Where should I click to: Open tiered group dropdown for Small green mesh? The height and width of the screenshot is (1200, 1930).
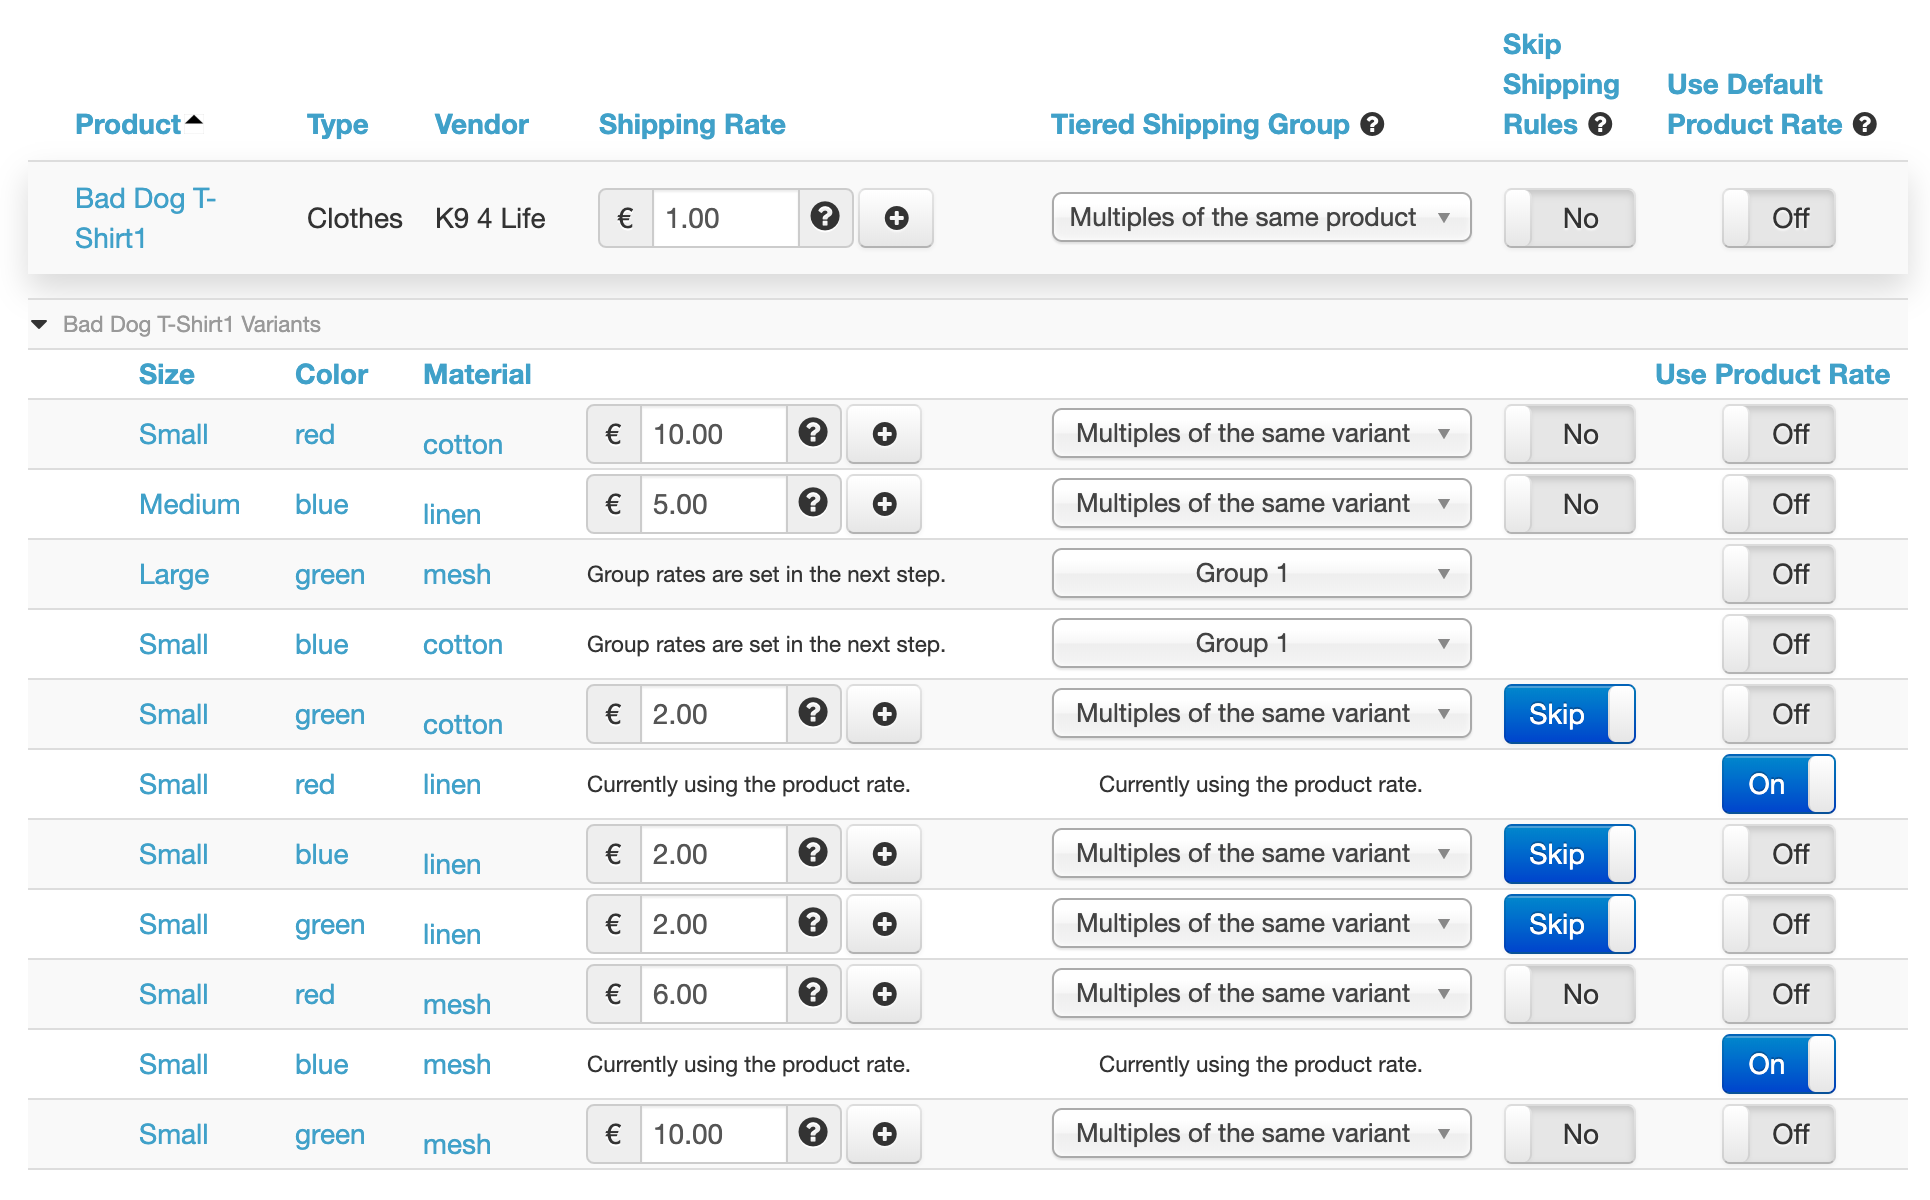point(1261,1134)
